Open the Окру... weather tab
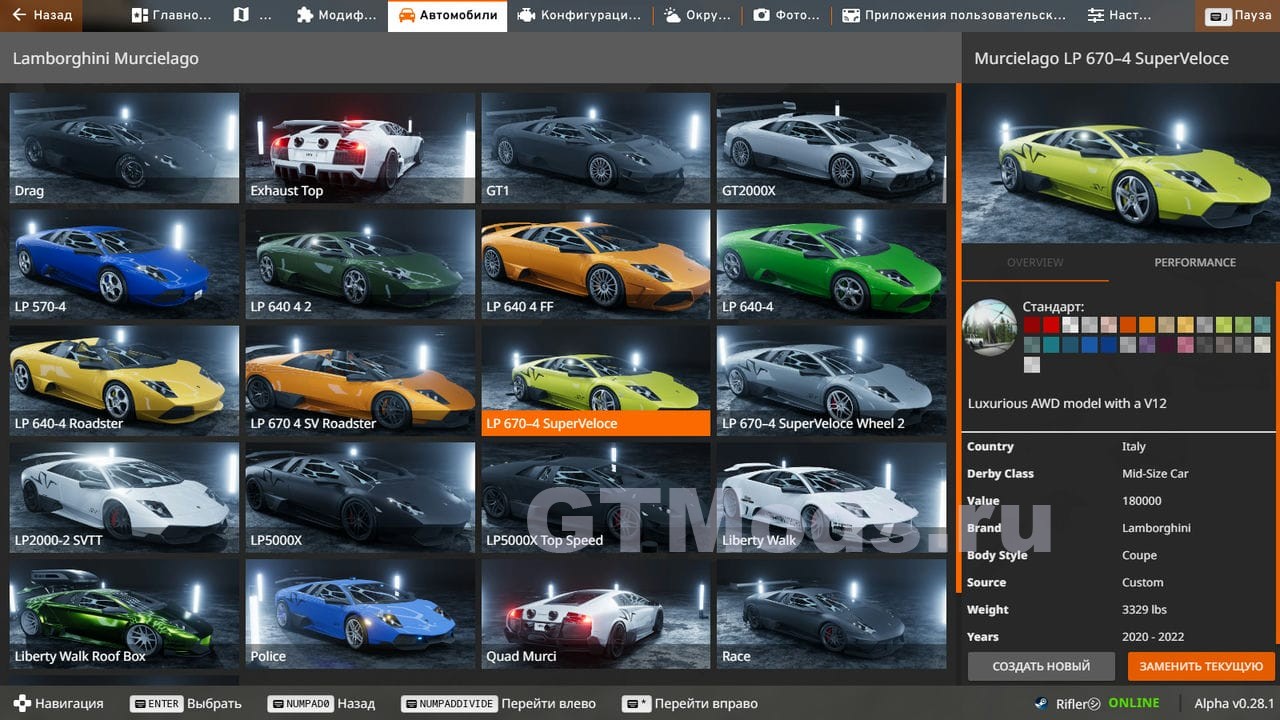Screen dimensions: 1280x720 coord(696,15)
